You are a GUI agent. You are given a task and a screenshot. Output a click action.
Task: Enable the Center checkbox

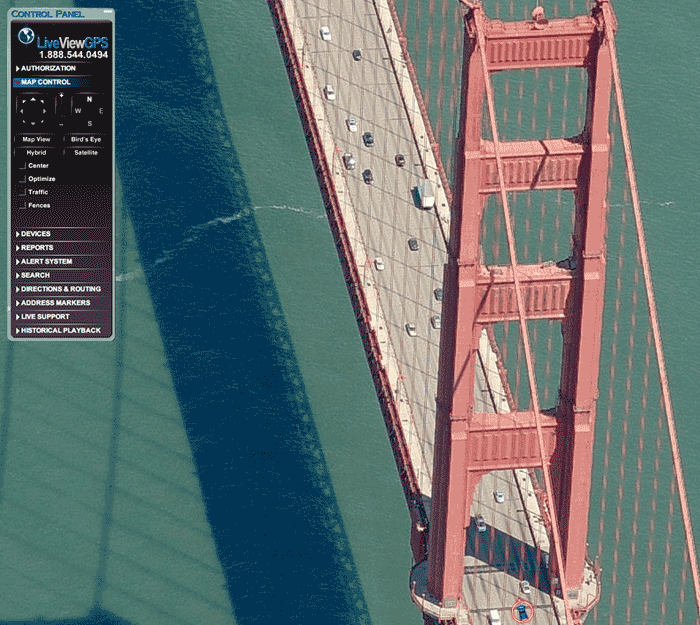23,165
